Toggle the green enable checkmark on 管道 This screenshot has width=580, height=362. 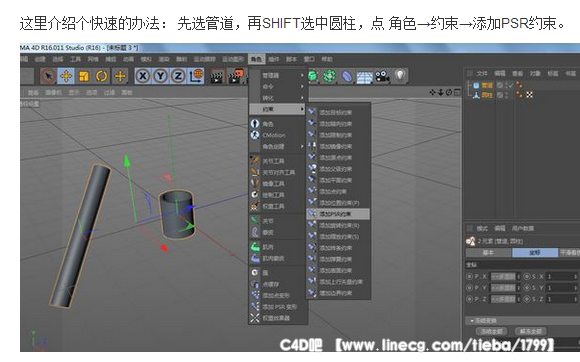click(x=512, y=85)
